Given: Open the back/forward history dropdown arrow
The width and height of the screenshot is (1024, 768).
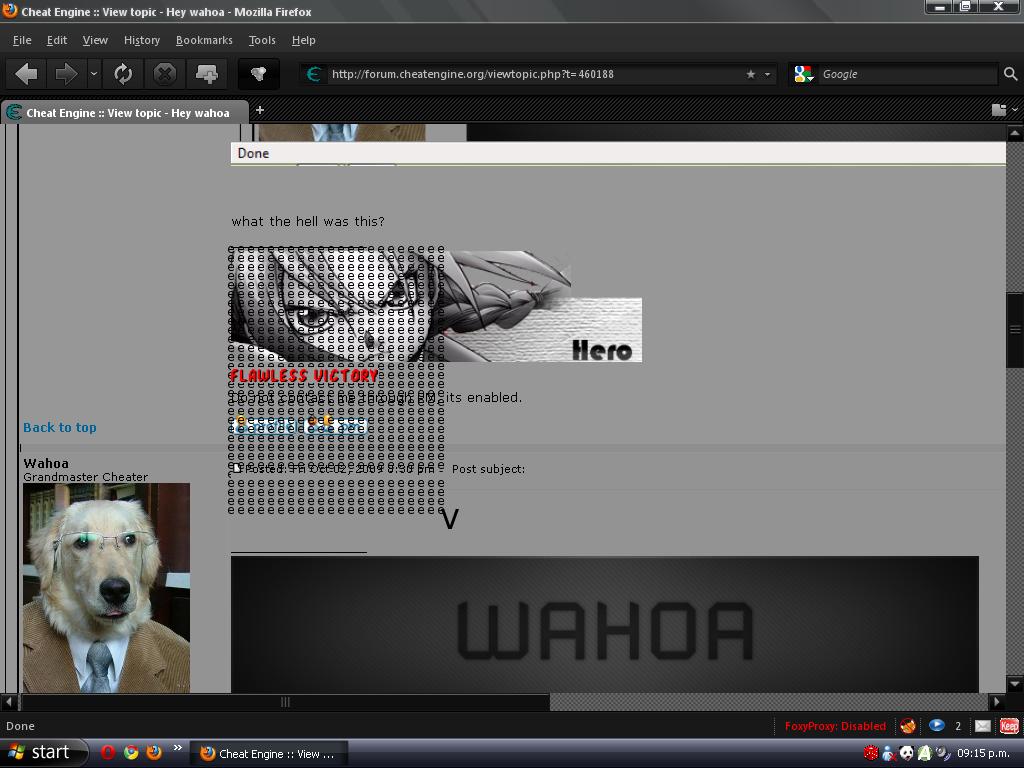Looking at the screenshot, I should (x=94, y=74).
